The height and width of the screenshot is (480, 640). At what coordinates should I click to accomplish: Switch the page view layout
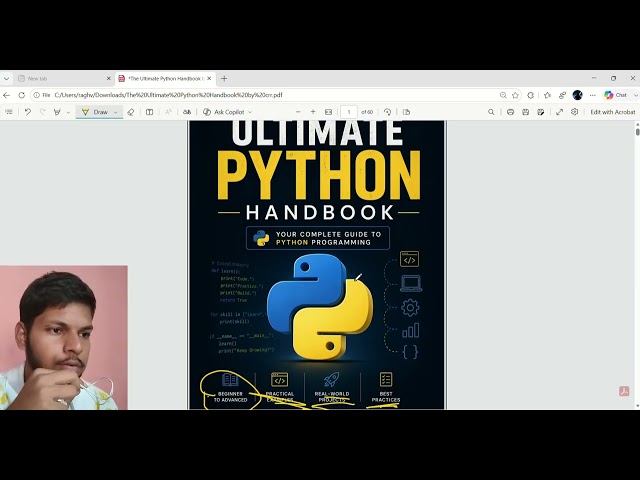click(149, 112)
